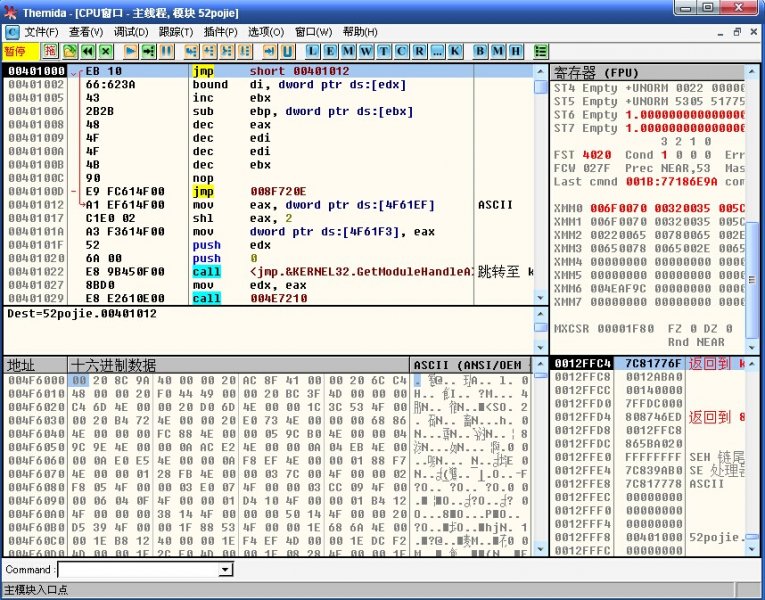
Task: Select the 'jmp 008F720E' instruction row
Action: point(268,191)
